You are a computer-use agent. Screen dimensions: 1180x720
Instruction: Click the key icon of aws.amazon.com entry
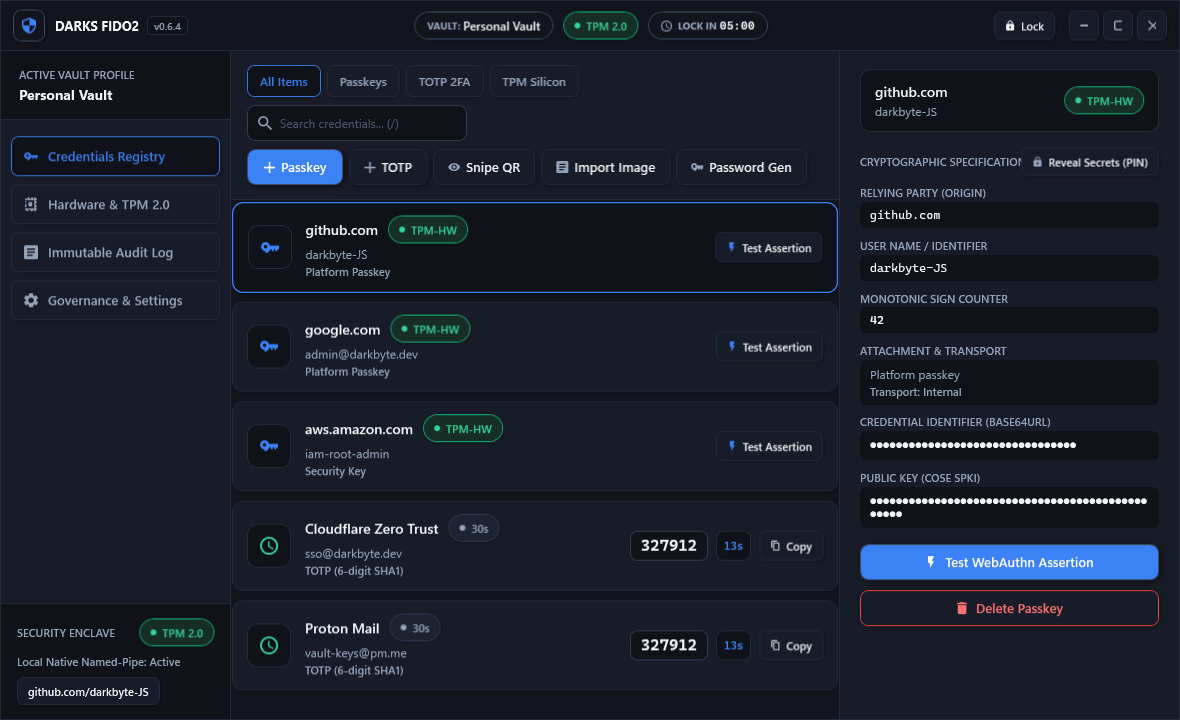[x=269, y=445]
